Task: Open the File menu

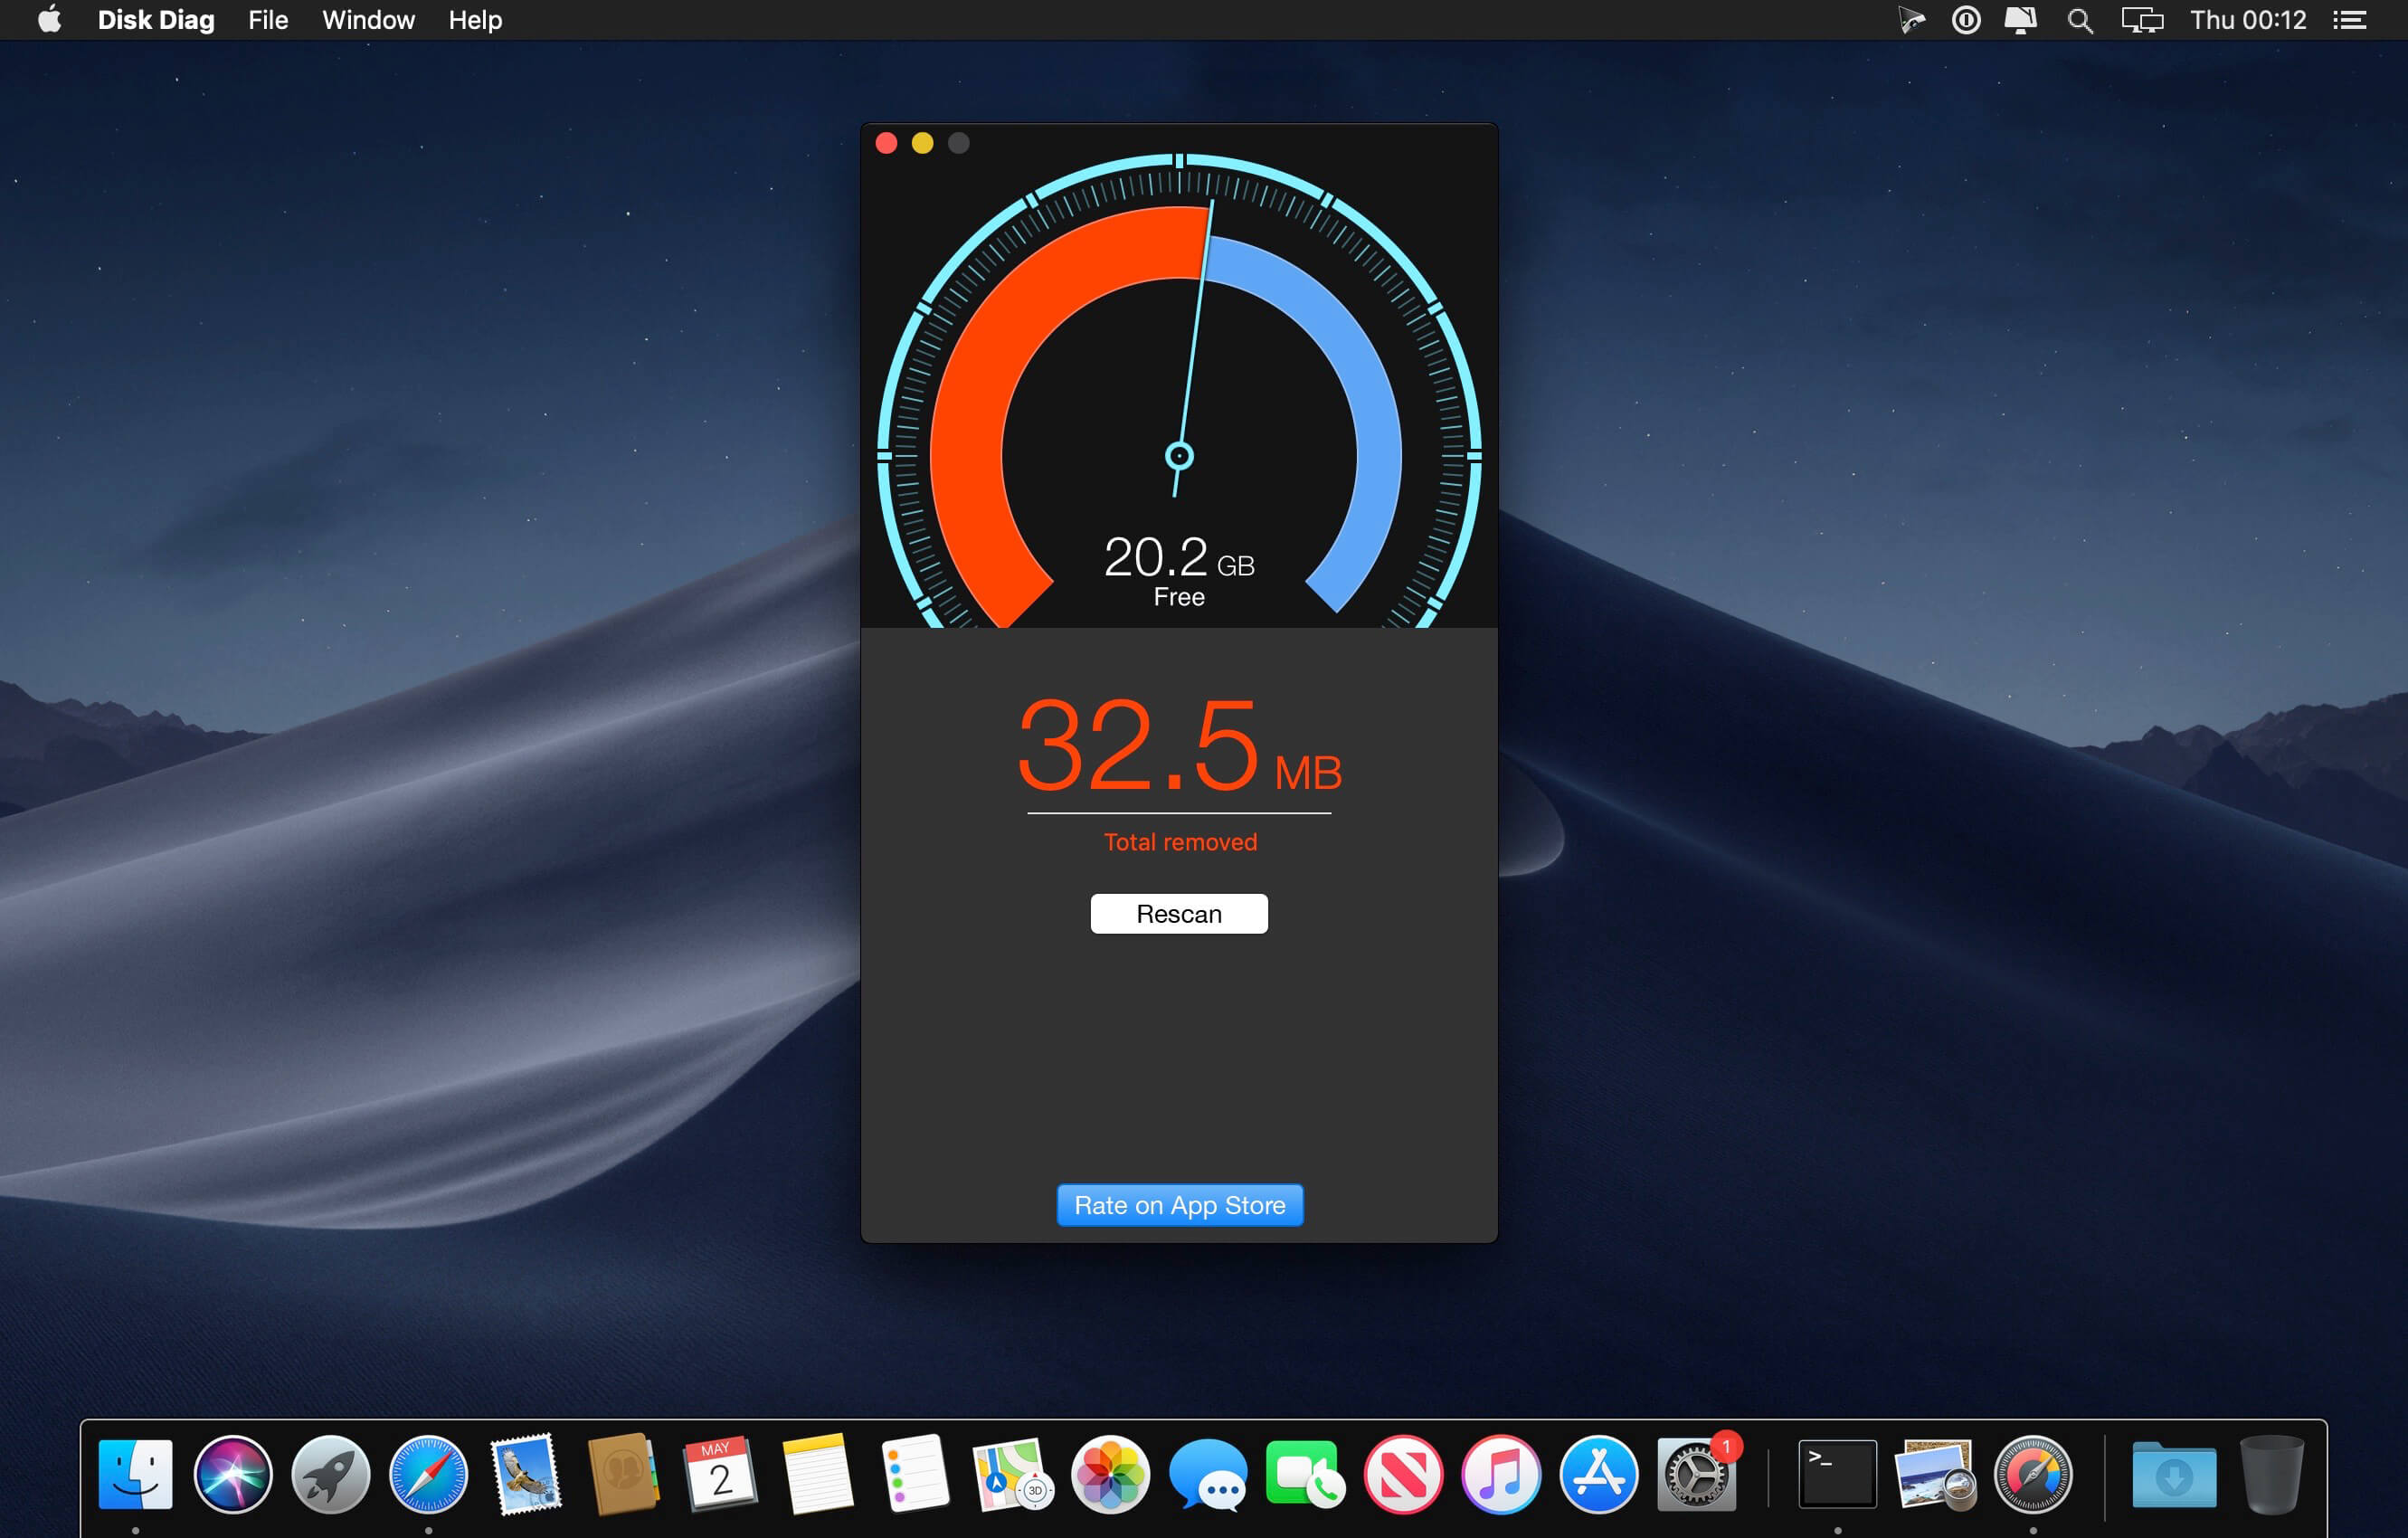Action: coord(268,20)
